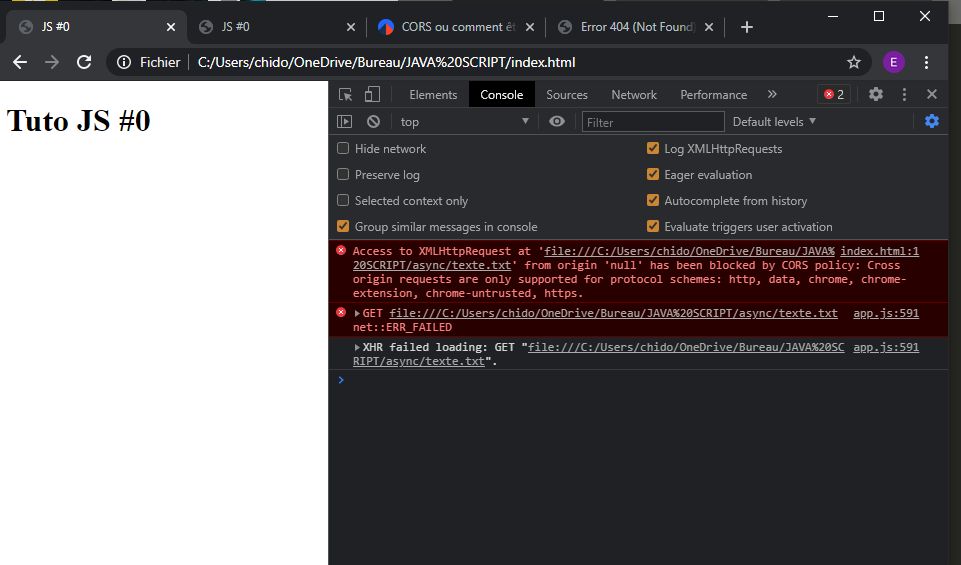The image size is (961, 565).
Task: Open the blue console settings gear
Action: (932, 121)
